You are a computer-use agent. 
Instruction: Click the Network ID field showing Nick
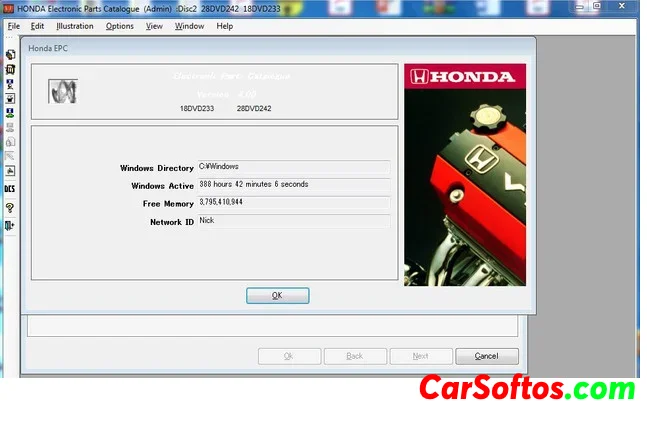click(292, 221)
